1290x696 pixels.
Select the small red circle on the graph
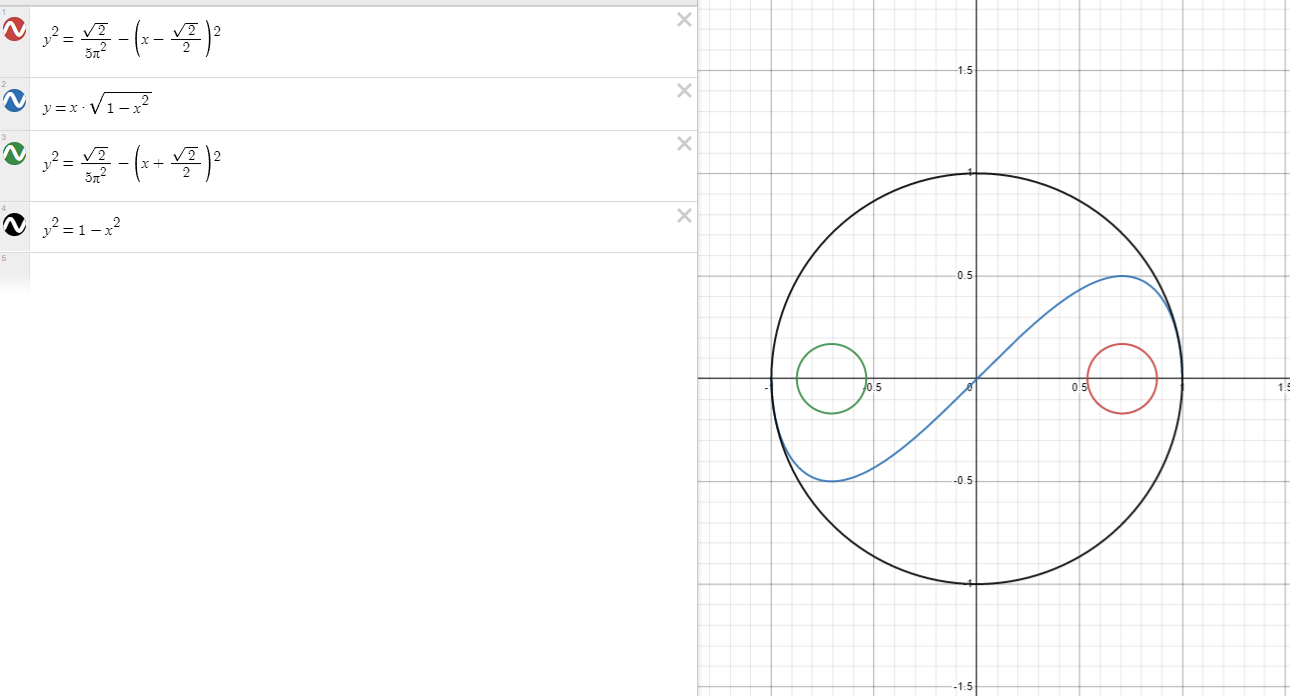(1157, 378)
